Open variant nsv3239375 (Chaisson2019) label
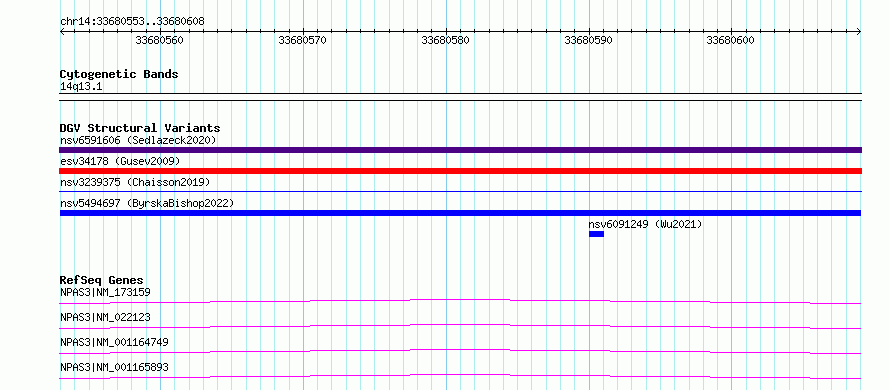This screenshot has height=390, width=890. pos(135,182)
